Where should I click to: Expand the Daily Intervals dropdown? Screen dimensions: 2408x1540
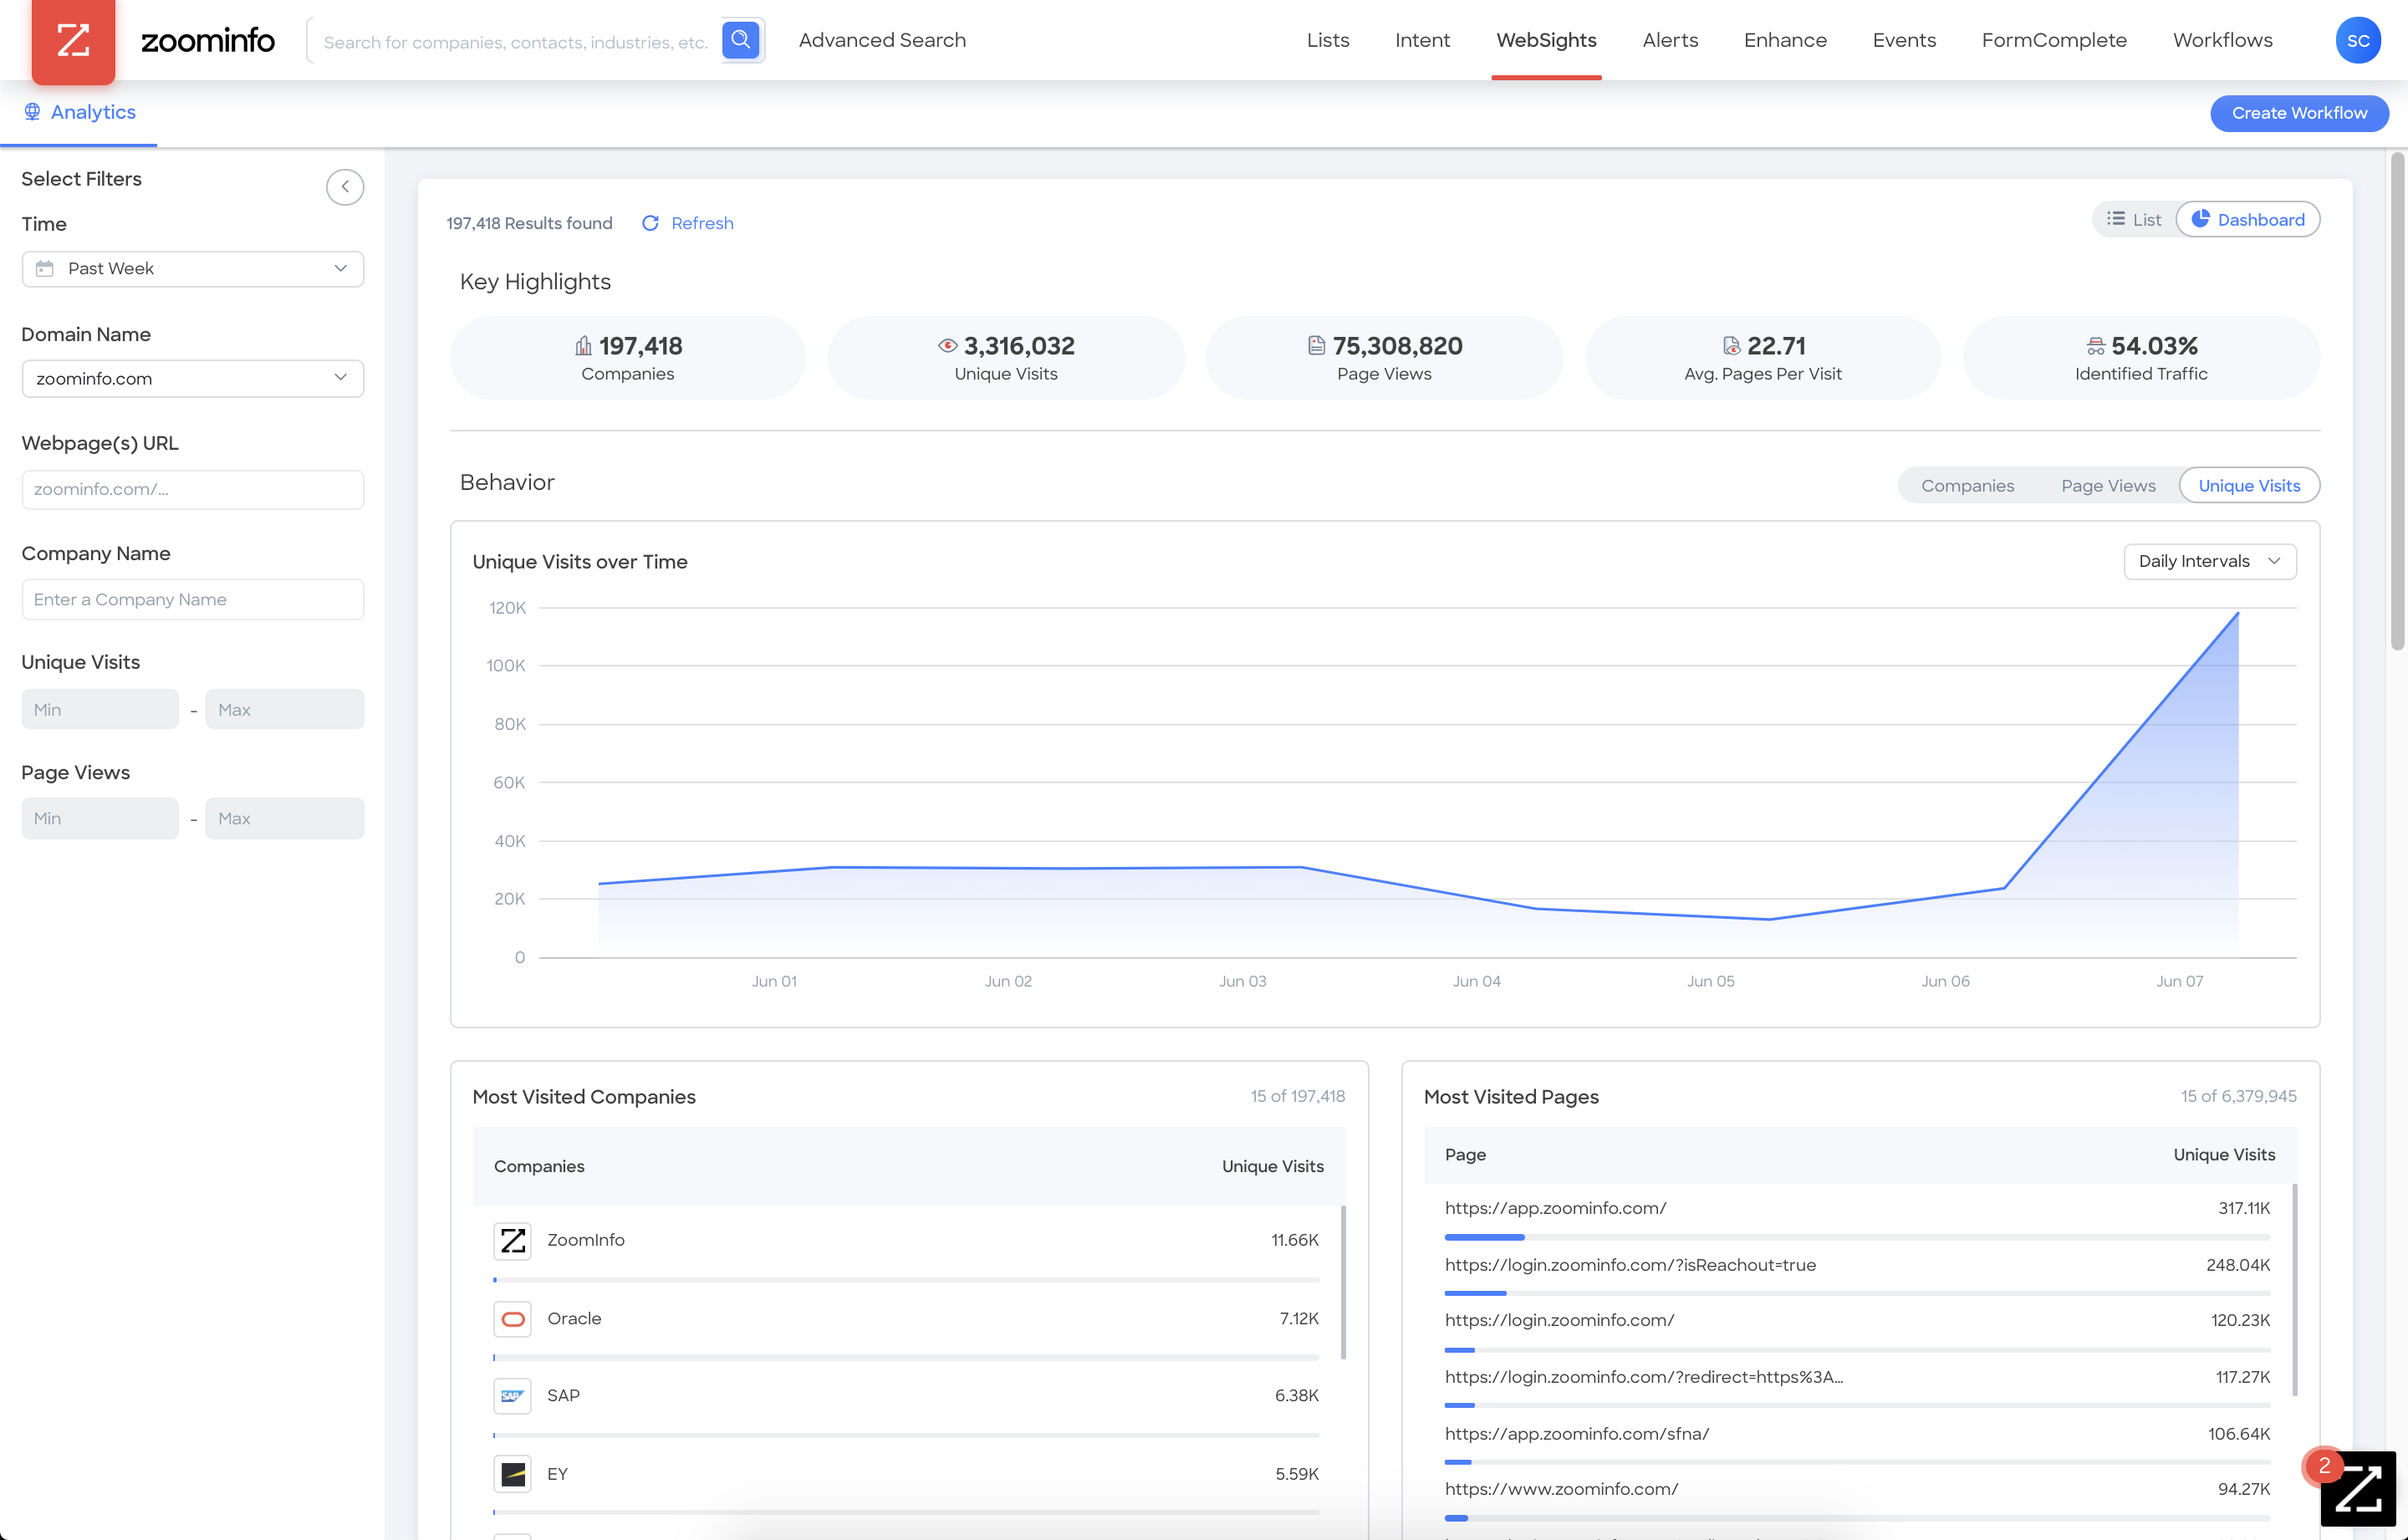[2209, 562]
